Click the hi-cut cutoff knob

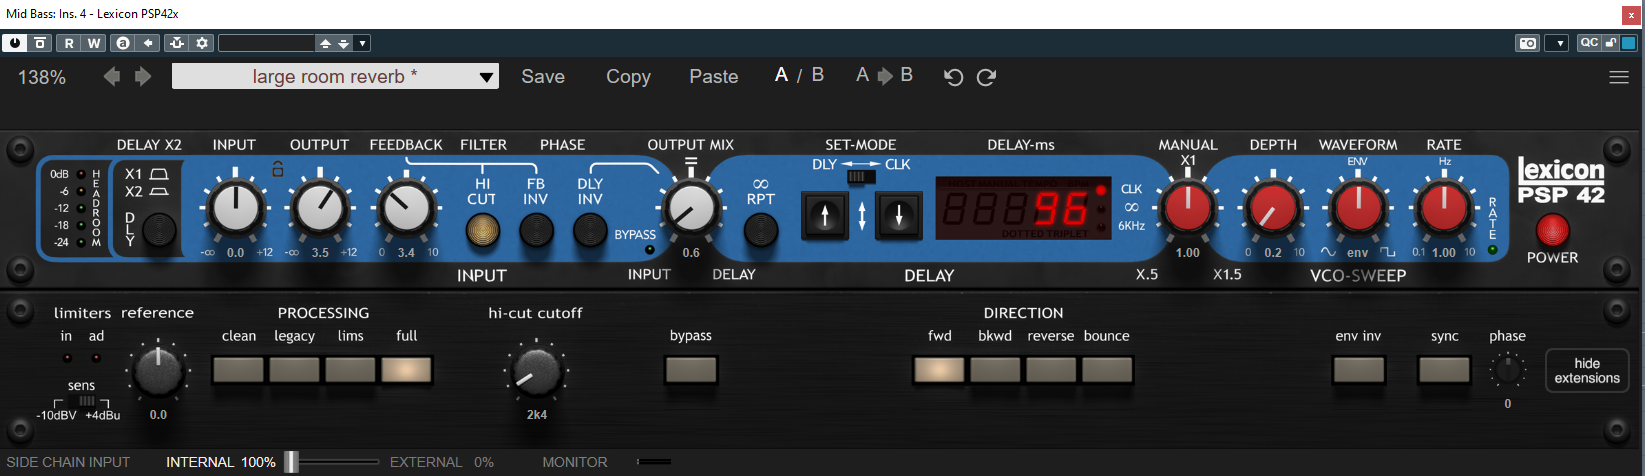(x=536, y=372)
